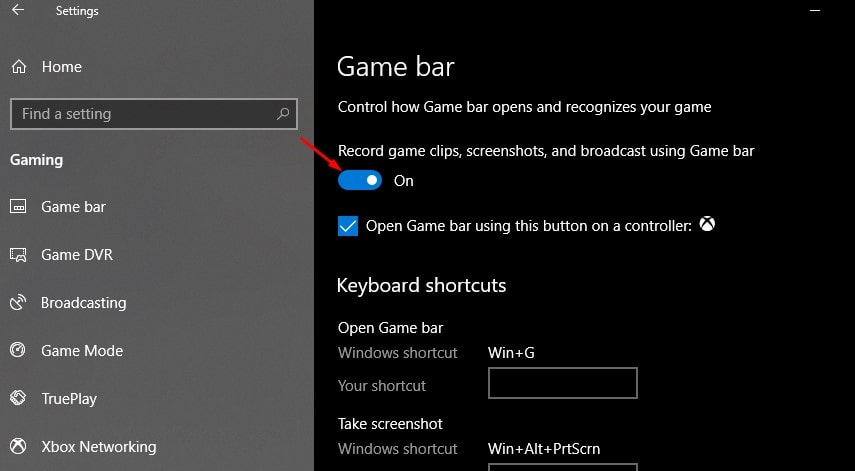Click the Win+Alt+PrtScrn shortcut text
This screenshot has height=471, width=855.
tap(544, 449)
